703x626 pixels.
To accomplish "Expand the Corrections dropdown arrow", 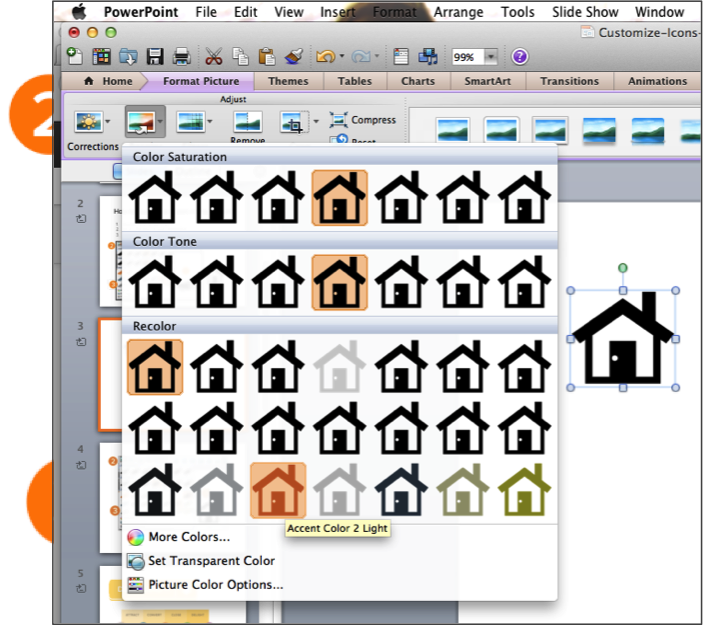I will [108, 122].
